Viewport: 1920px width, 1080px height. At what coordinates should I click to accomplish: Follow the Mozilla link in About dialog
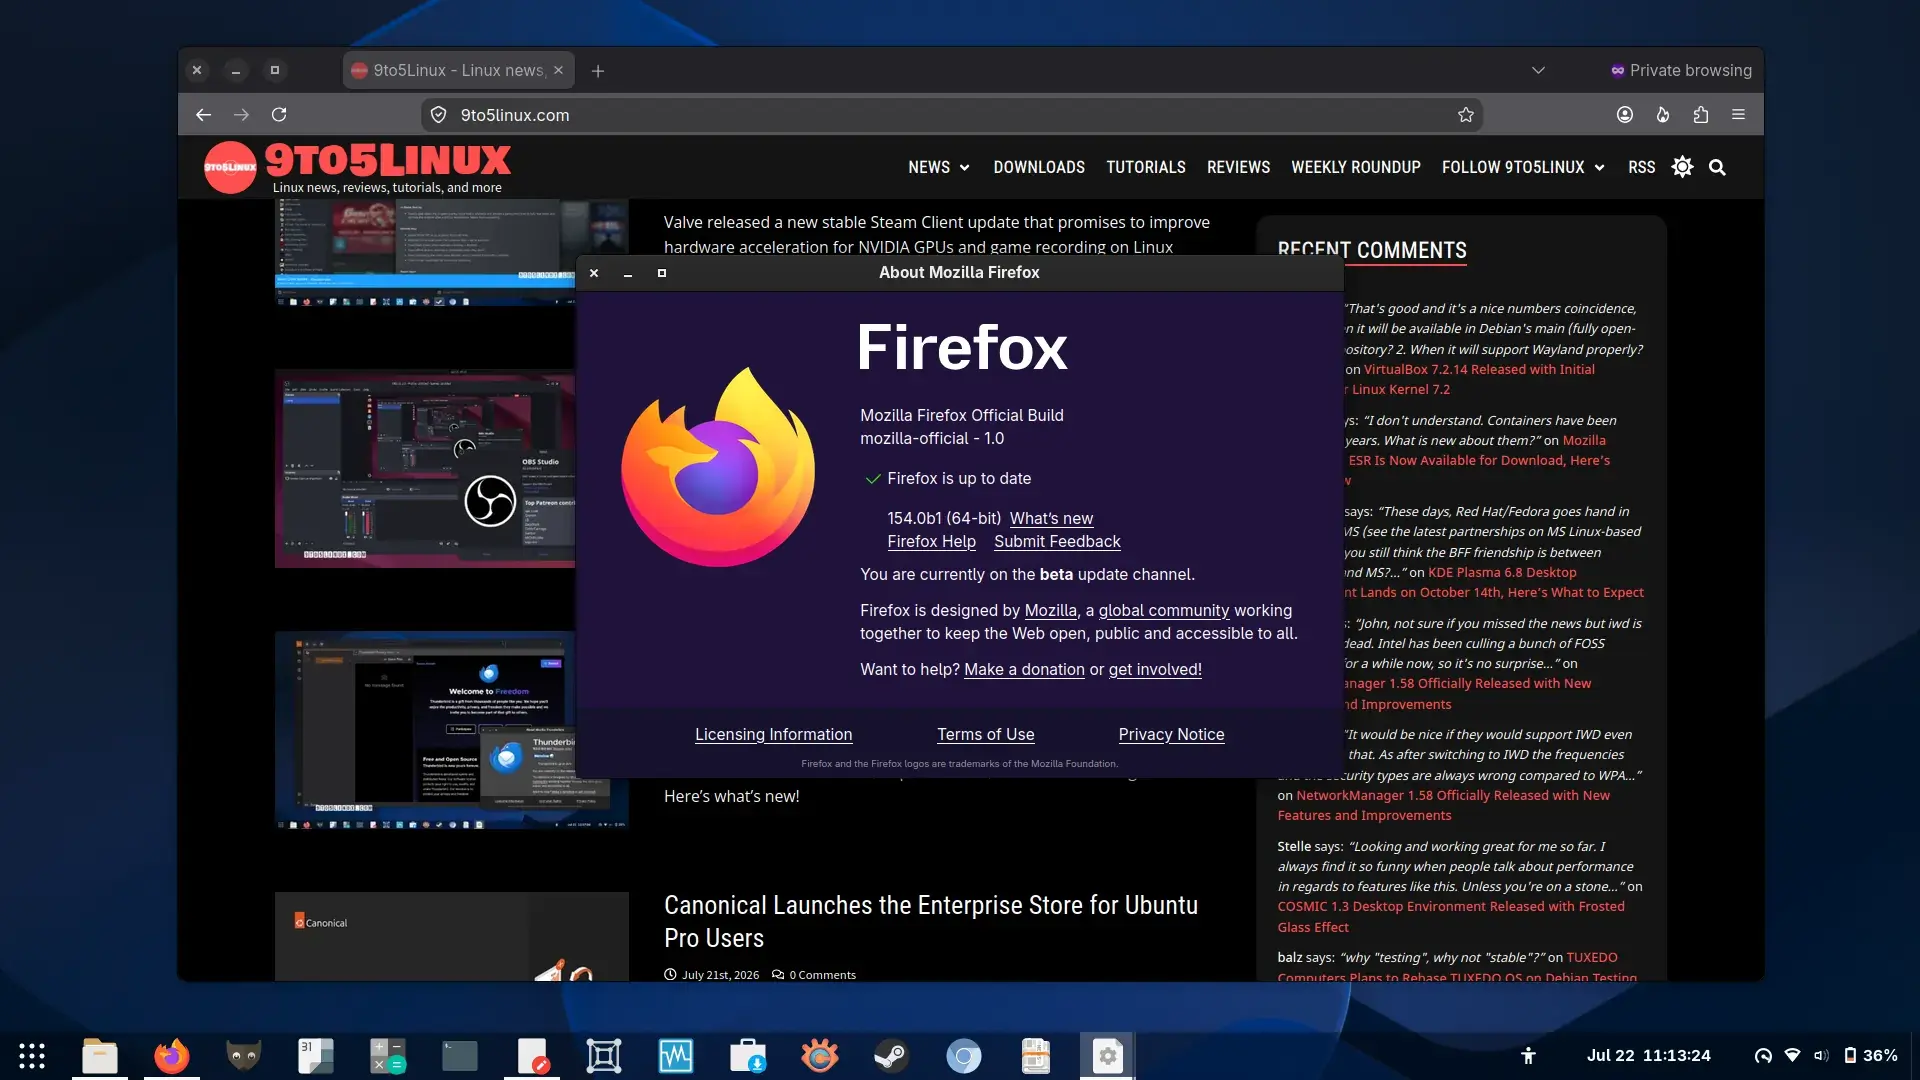tap(1050, 610)
